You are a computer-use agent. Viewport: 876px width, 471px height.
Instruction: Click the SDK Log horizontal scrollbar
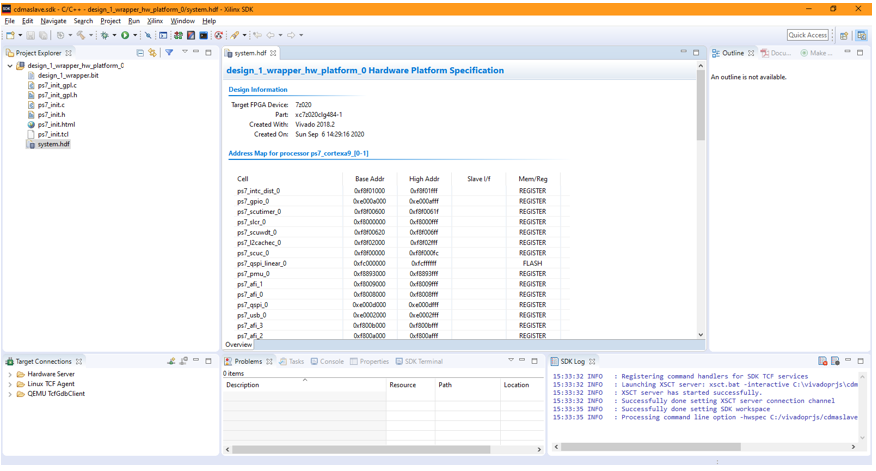pyautogui.click(x=651, y=447)
